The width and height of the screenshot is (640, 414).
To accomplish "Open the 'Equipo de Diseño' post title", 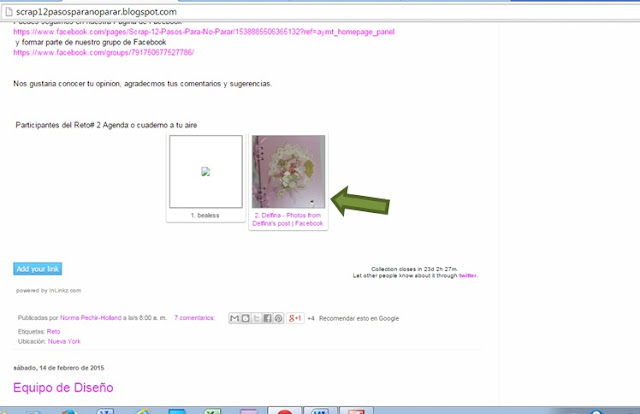I will [x=63, y=387].
